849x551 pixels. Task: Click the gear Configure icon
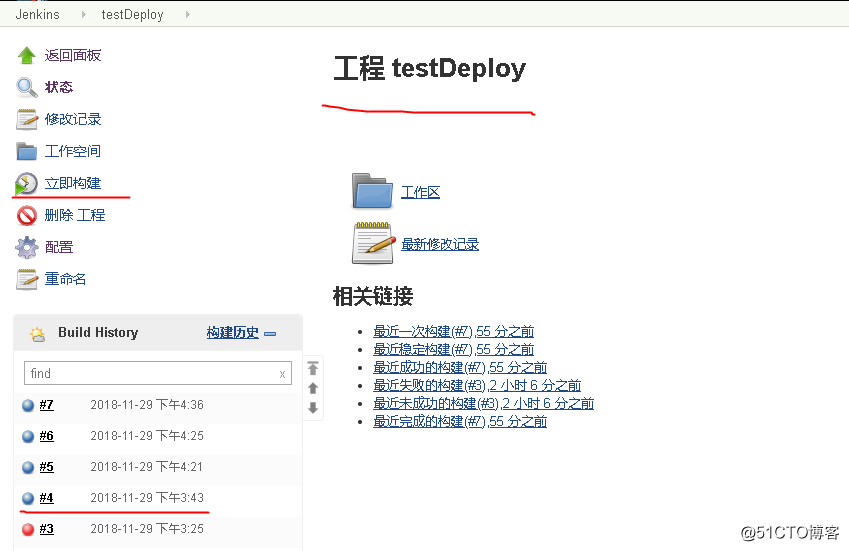pos(27,247)
